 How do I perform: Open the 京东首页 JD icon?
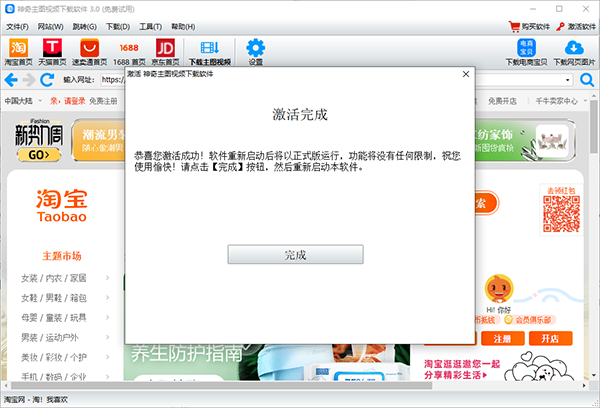(166, 50)
